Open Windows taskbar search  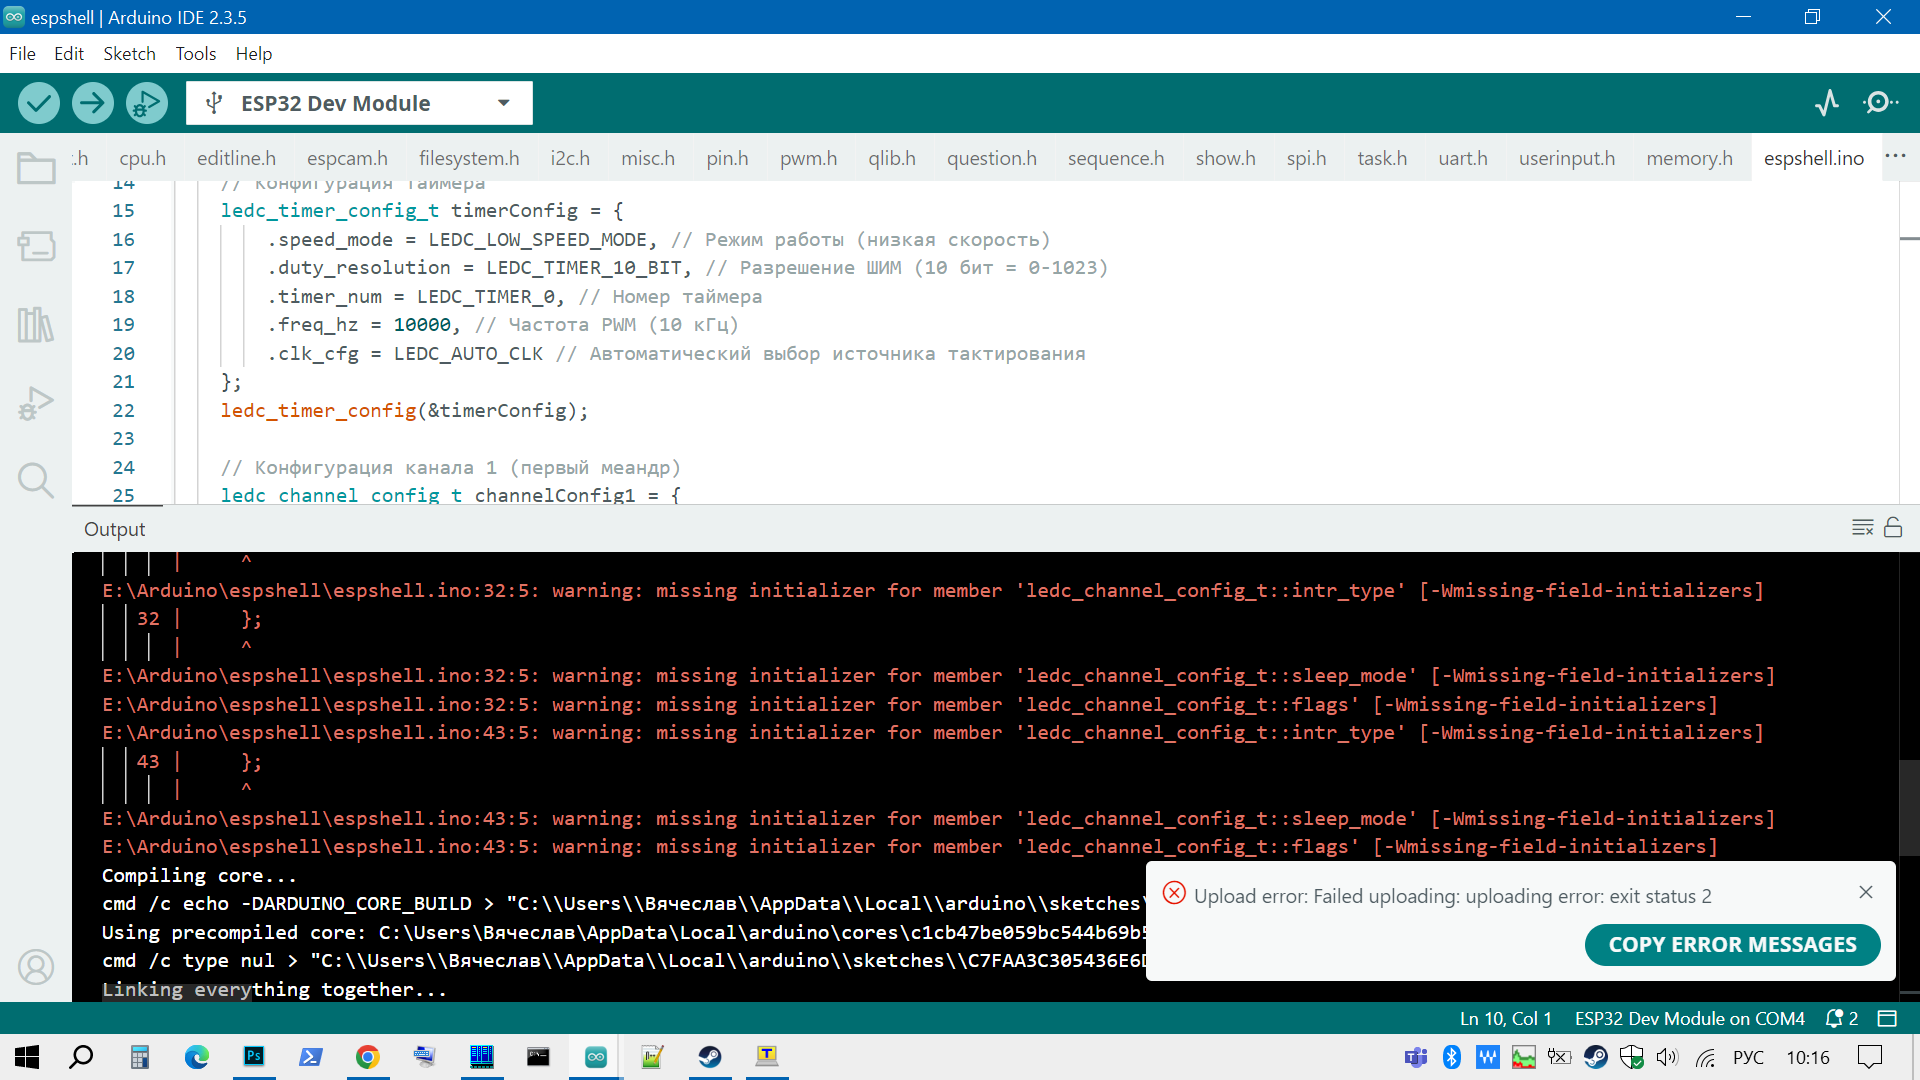(81, 1057)
